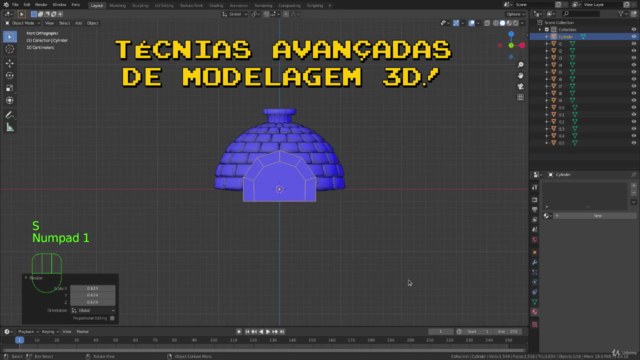
Task: Open the Material properties tab icon
Action: 535,312
